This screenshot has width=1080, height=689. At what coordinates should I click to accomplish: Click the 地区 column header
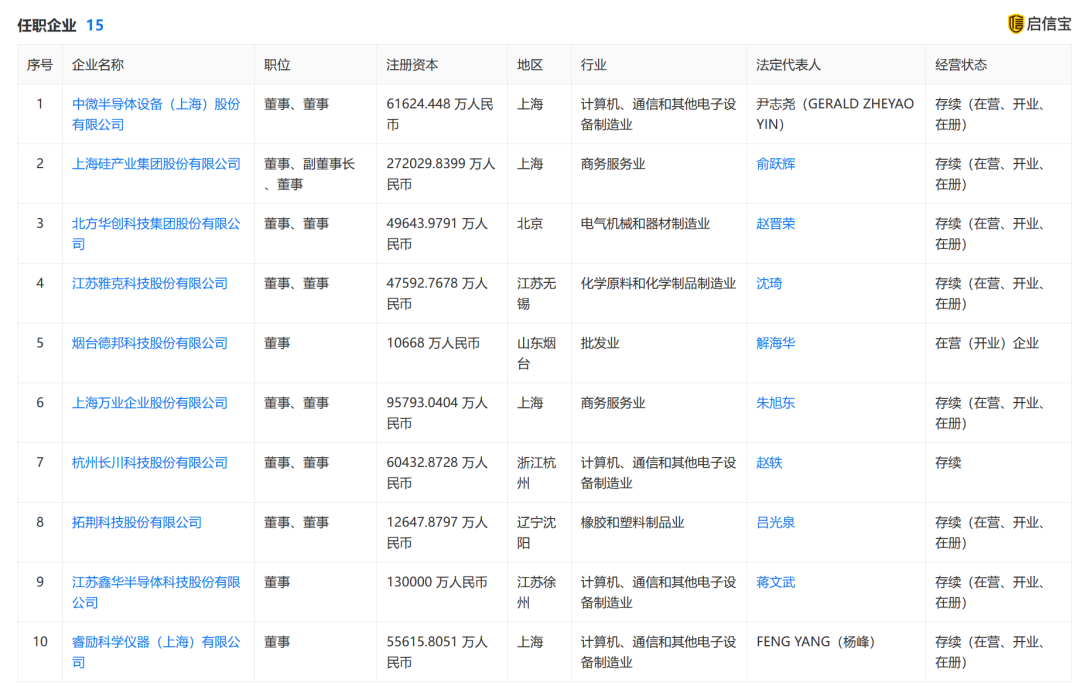pos(530,65)
